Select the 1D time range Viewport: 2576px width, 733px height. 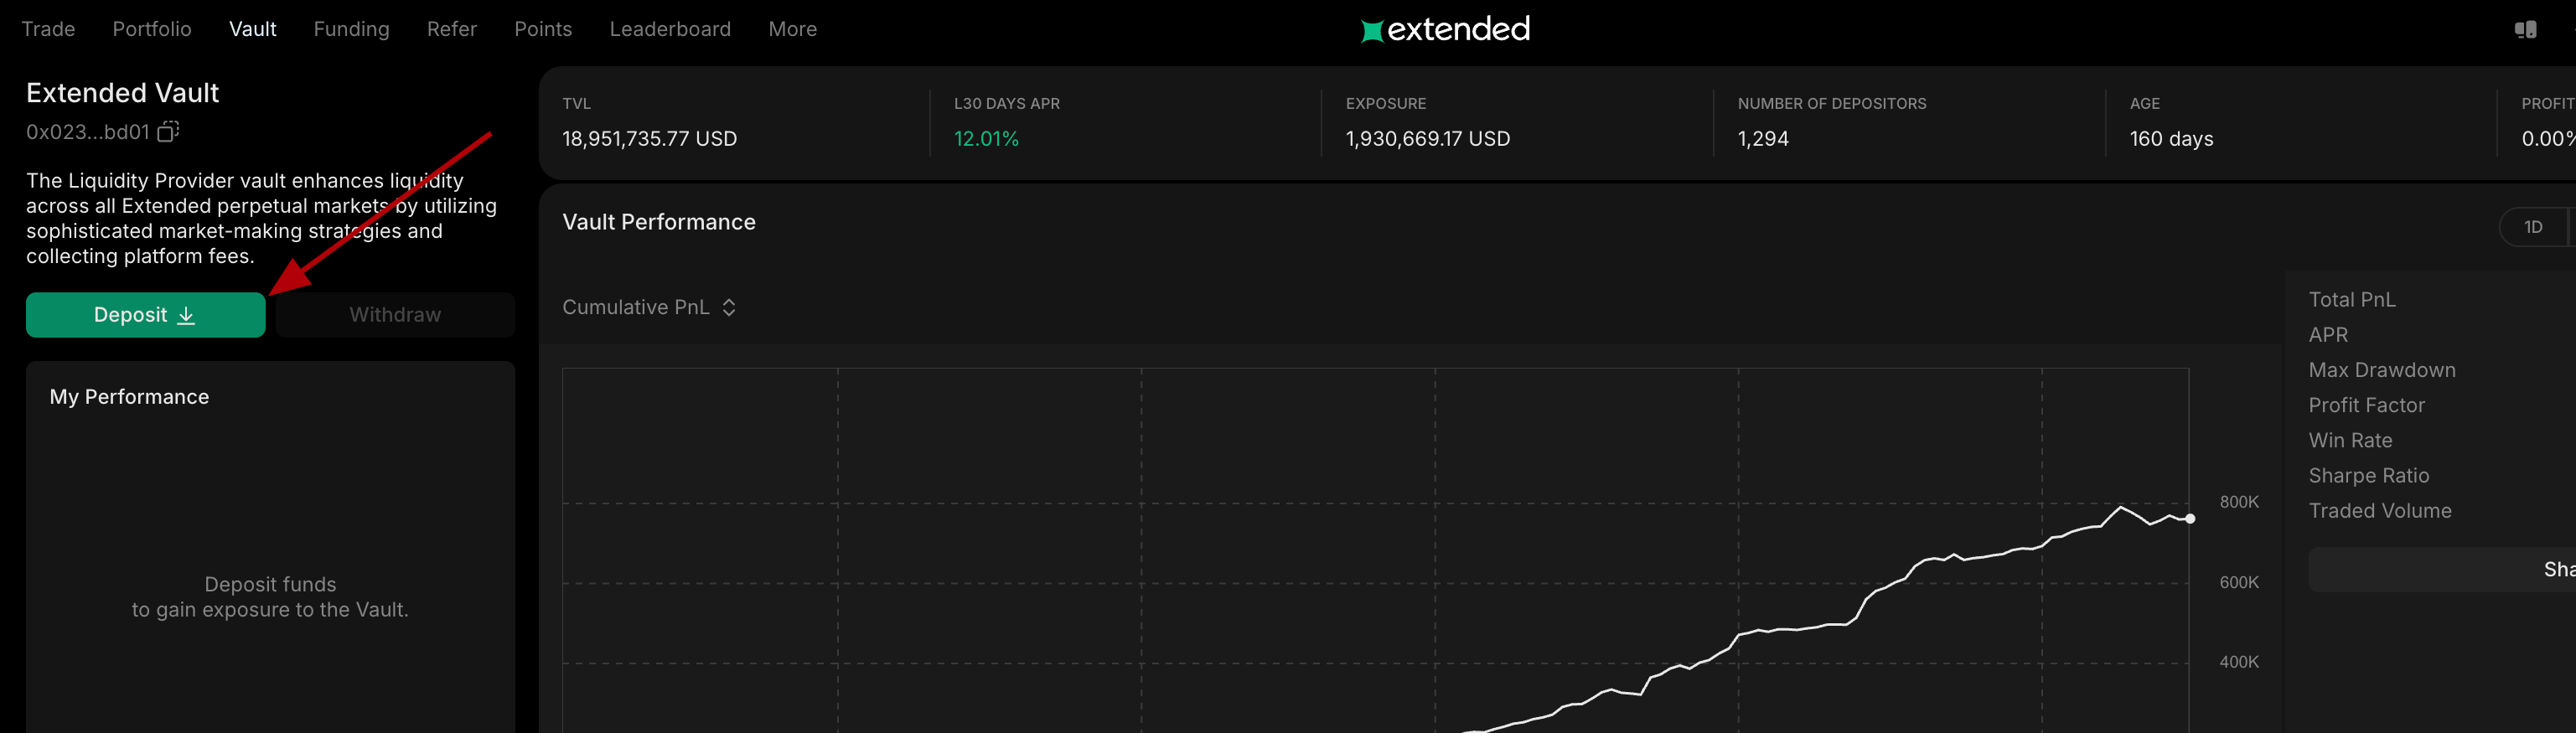click(2532, 227)
